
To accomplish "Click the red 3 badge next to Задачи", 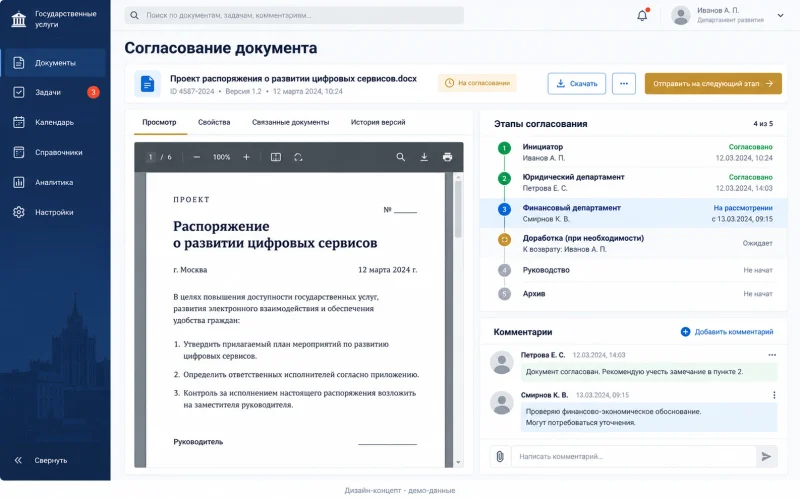I will point(93,92).
